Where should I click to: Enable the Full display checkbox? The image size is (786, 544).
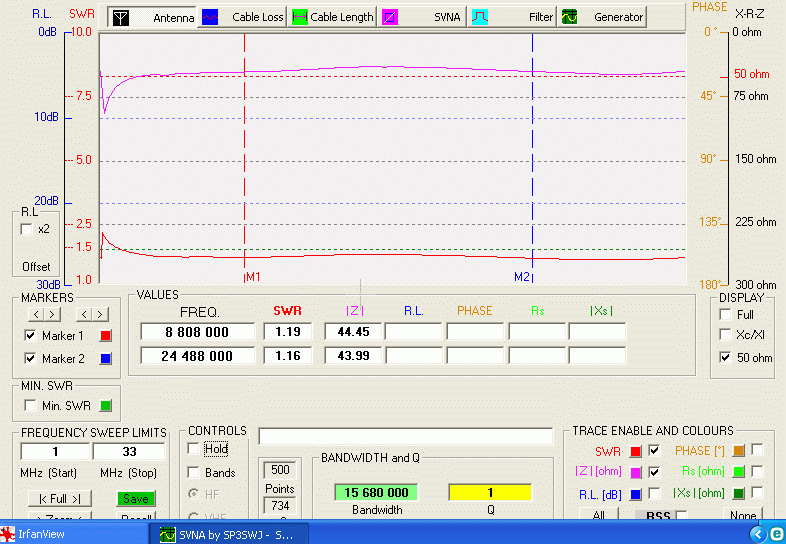tap(725, 315)
